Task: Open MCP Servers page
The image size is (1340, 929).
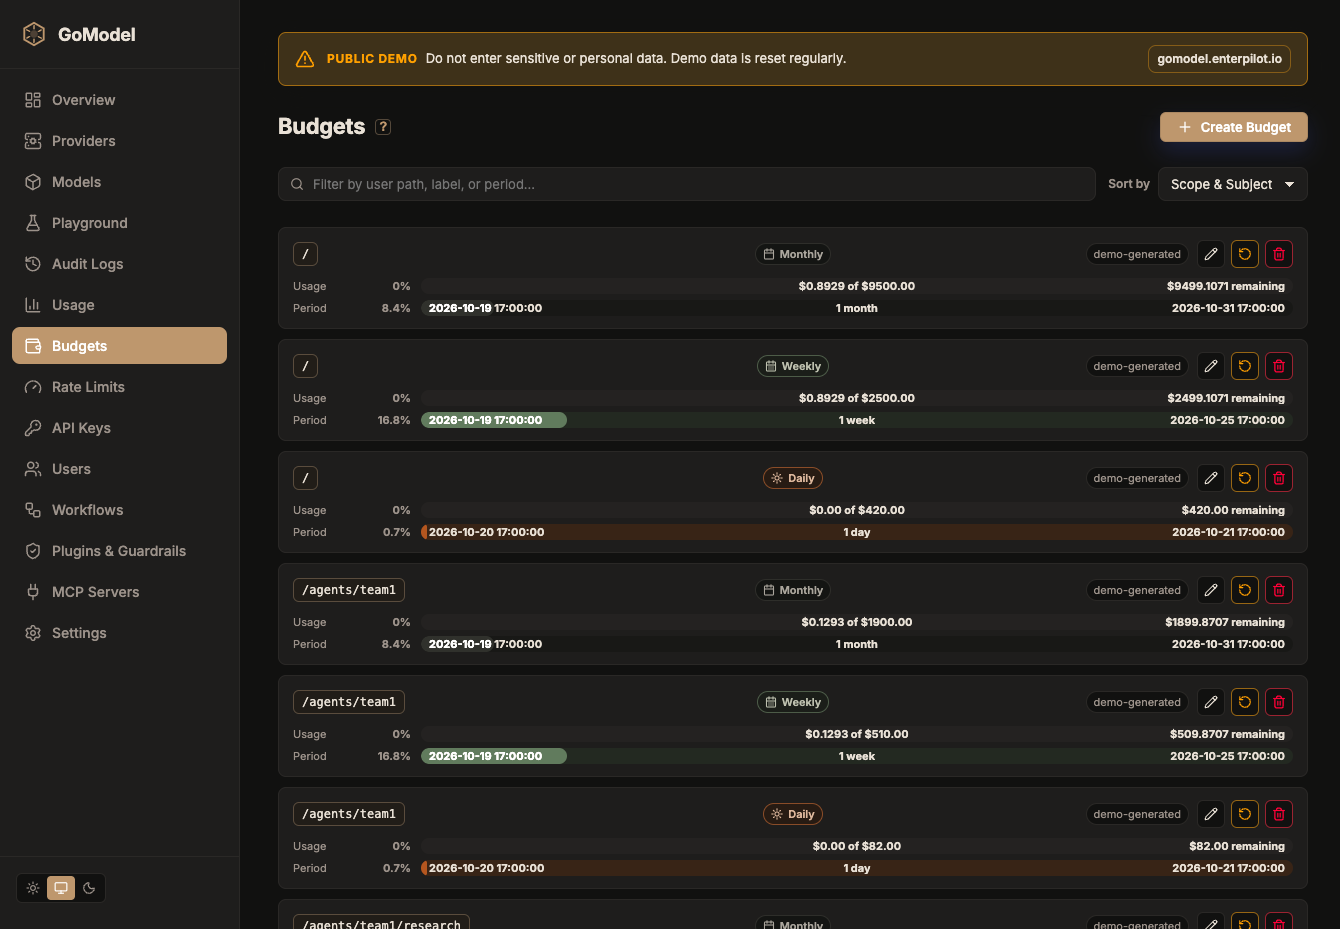Action: pos(119,592)
